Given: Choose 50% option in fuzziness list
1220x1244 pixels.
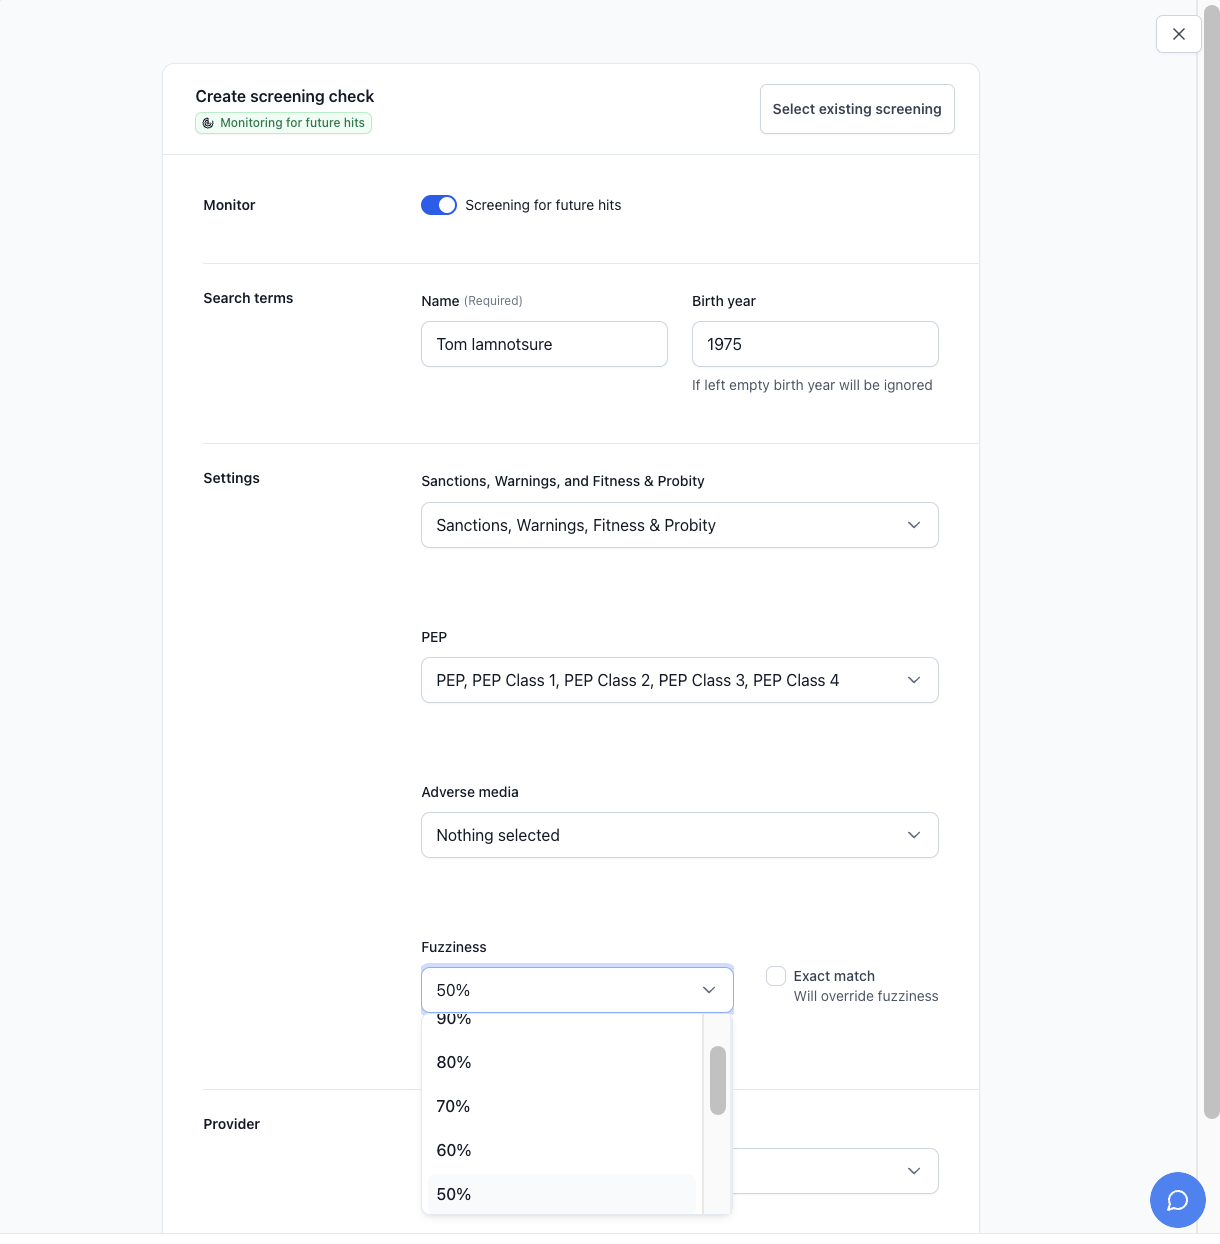Looking at the screenshot, I should [x=562, y=1194].
